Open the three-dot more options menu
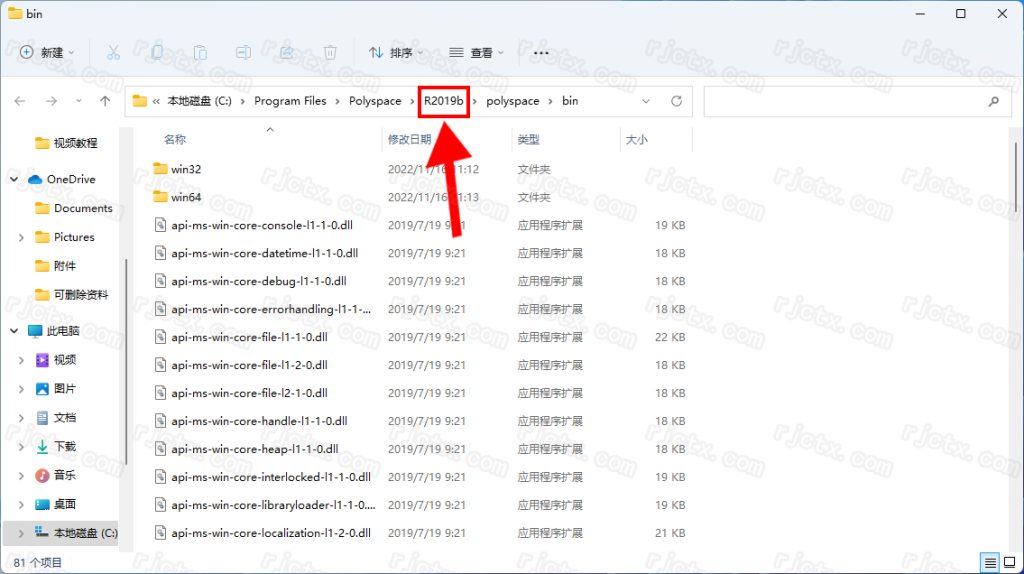 [541, 52]
